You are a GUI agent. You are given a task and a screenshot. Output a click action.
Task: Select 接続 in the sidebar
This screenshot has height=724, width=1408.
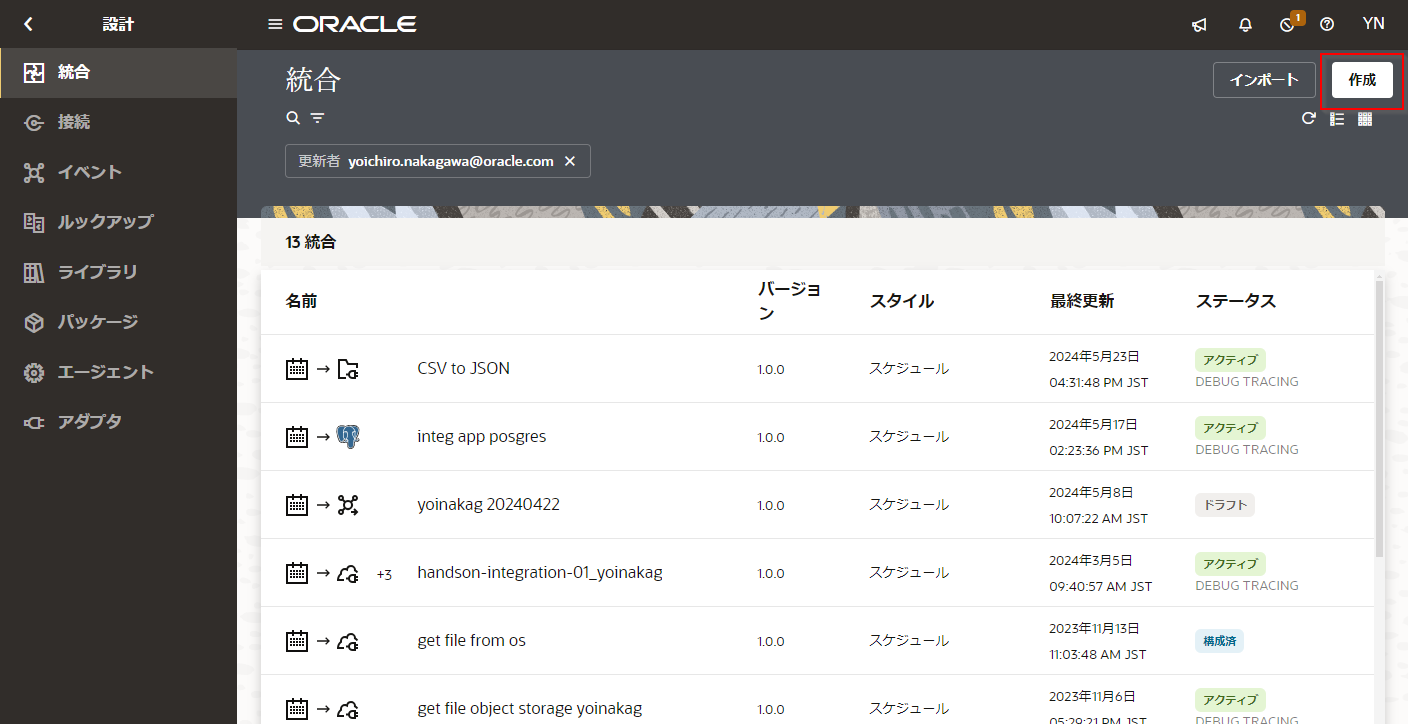pos(74,122)
